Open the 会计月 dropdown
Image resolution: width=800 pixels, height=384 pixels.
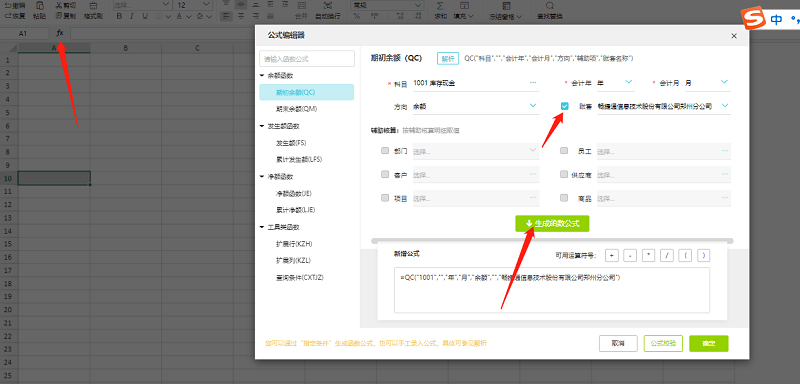click(x=724, y=82)
